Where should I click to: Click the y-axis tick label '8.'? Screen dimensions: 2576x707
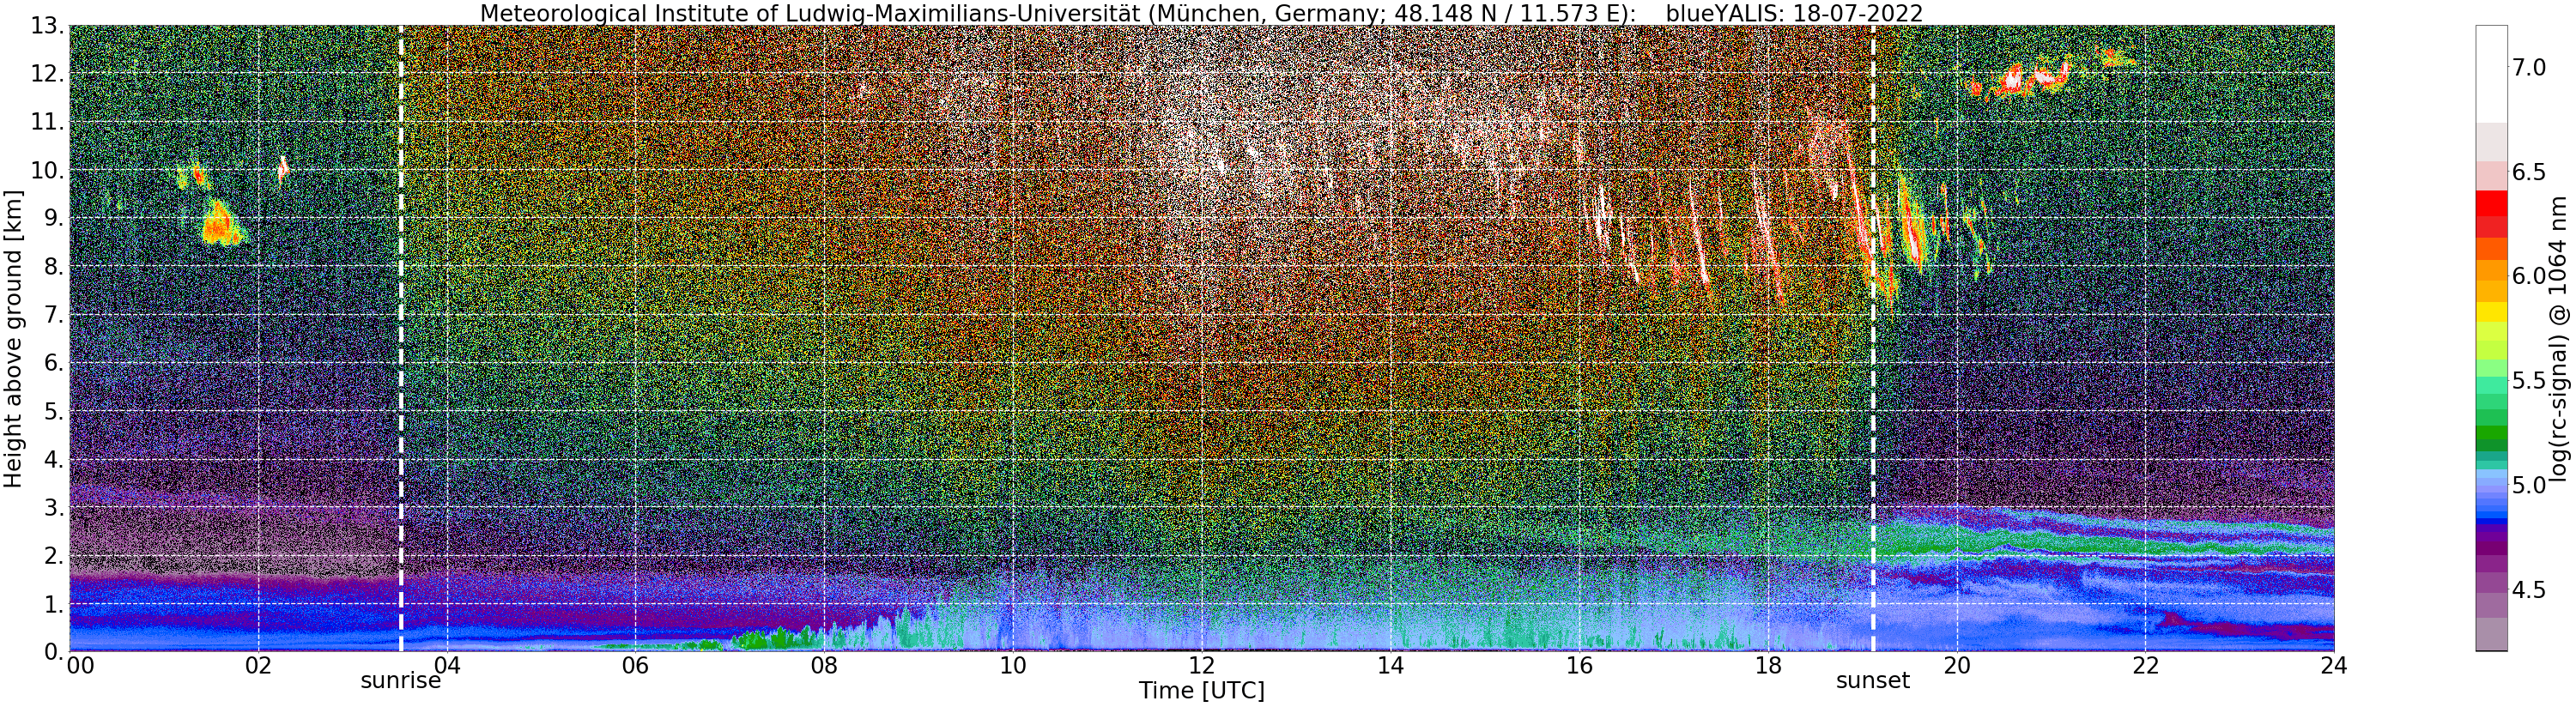click(54, 266)
